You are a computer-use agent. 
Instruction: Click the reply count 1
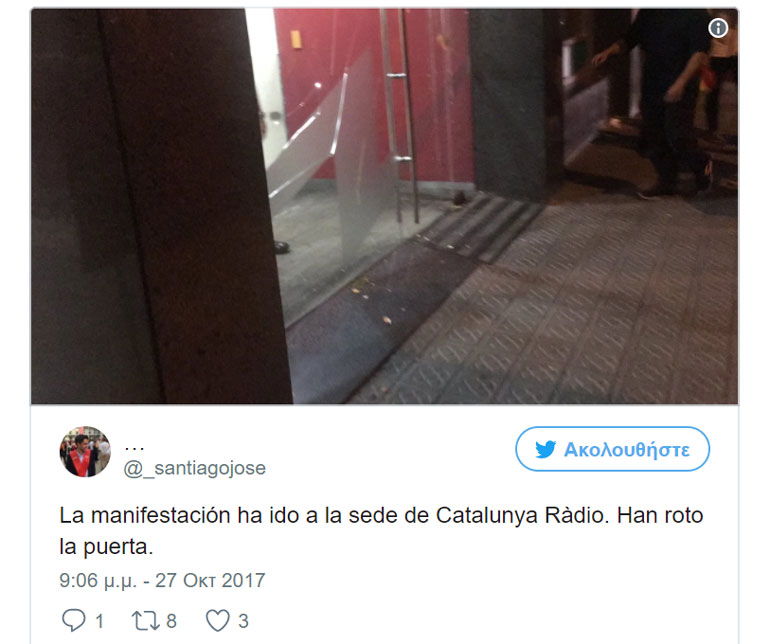[99, 621]
